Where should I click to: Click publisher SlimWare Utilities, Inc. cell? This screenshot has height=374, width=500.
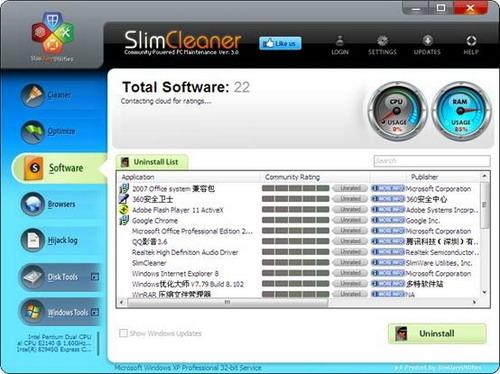pyautogui.click(x=439, y=263)
